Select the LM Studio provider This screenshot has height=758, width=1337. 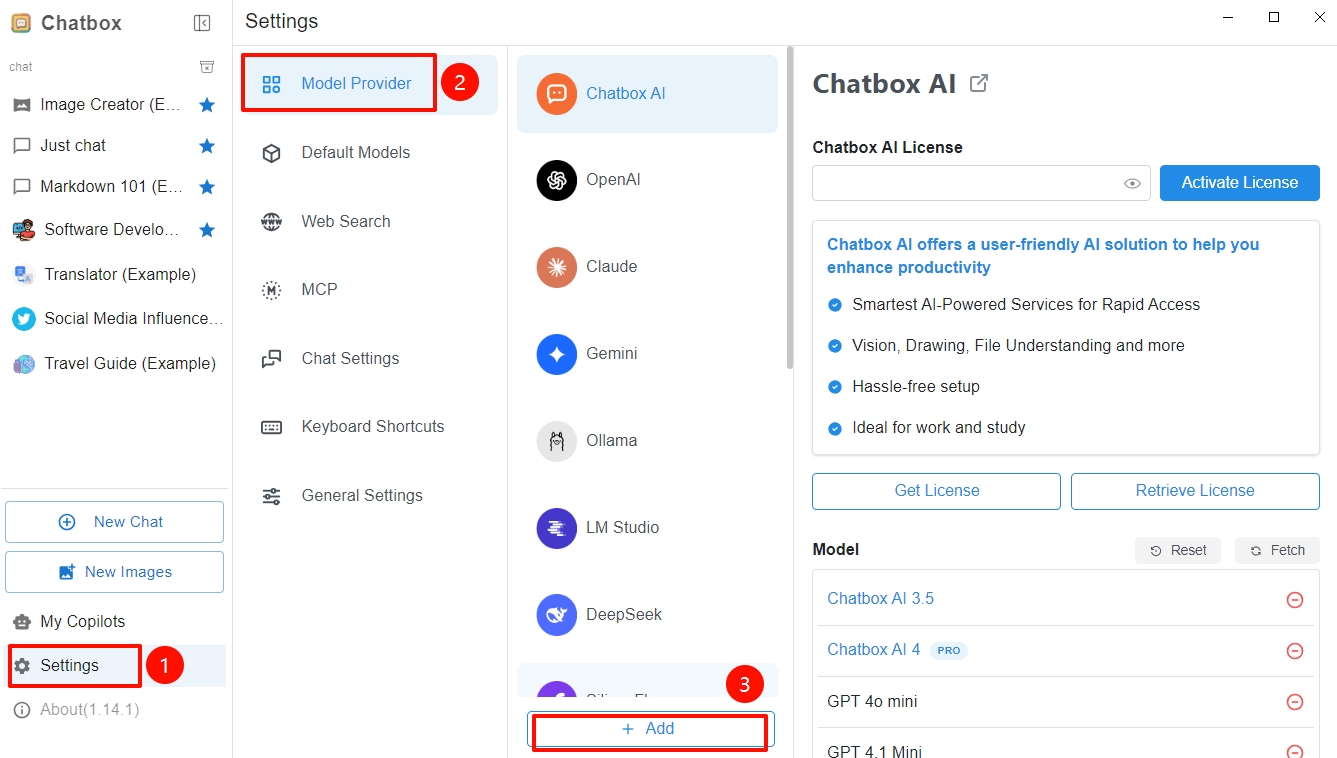pyautogui.click(x=647, y=528)
